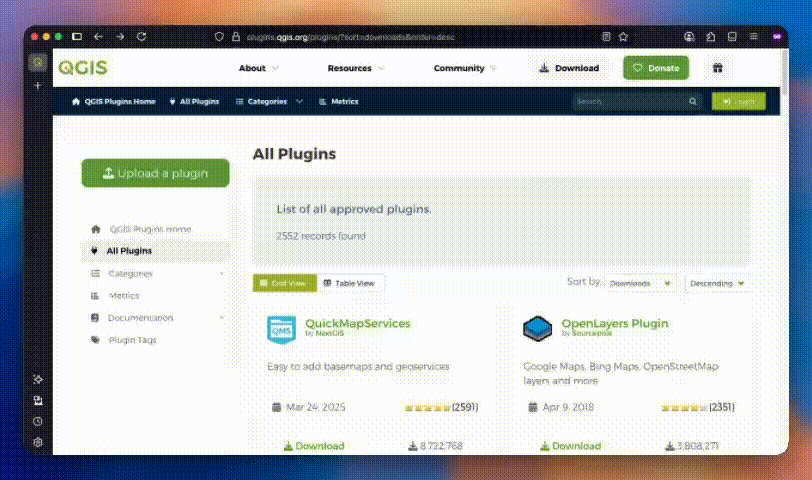Click the Upload a plugin button
The image size is (812, 480).
pyautogui.click(x=155, y=173)
